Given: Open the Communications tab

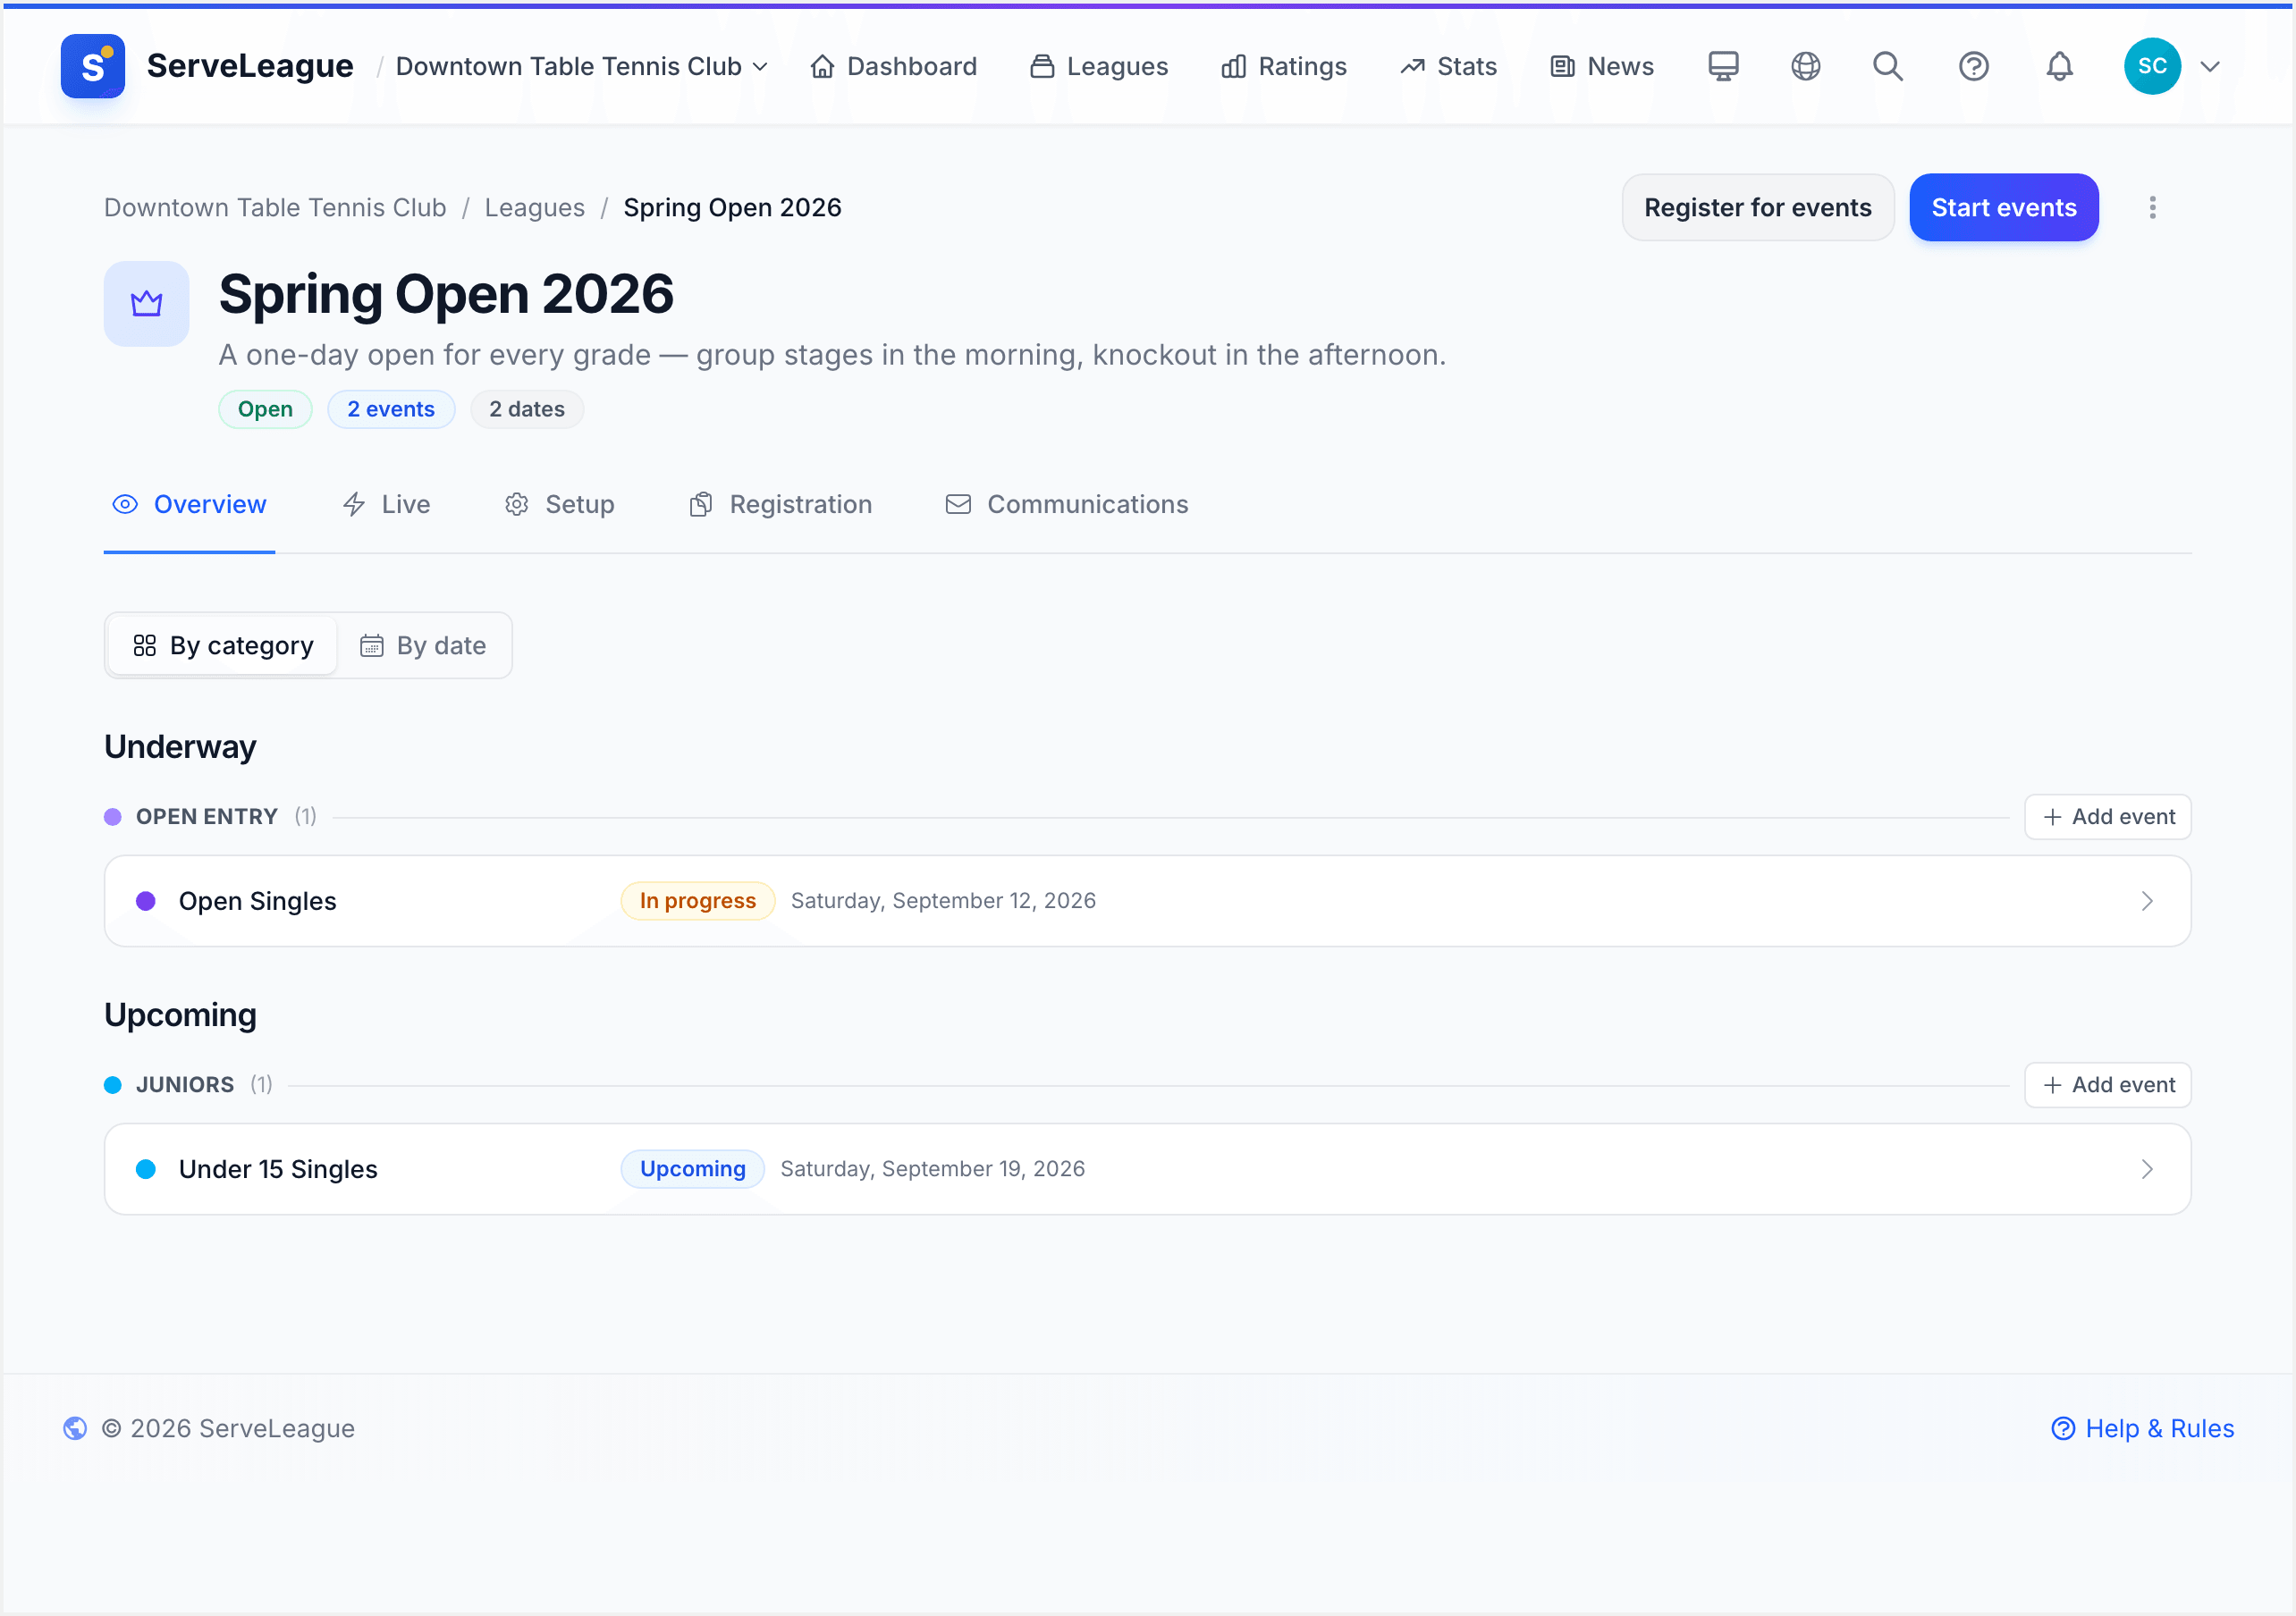Looking at the screenshot, I should pyautogui.click(x=1067, y=504).
